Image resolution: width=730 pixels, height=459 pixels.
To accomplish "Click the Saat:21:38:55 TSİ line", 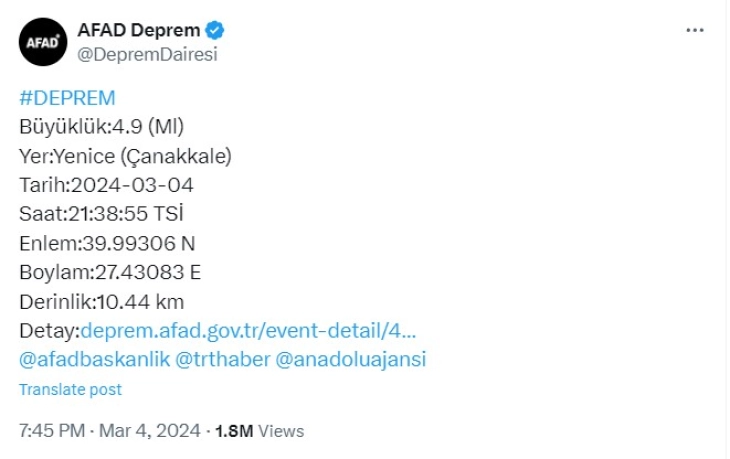I will click(x=102, y=214).
